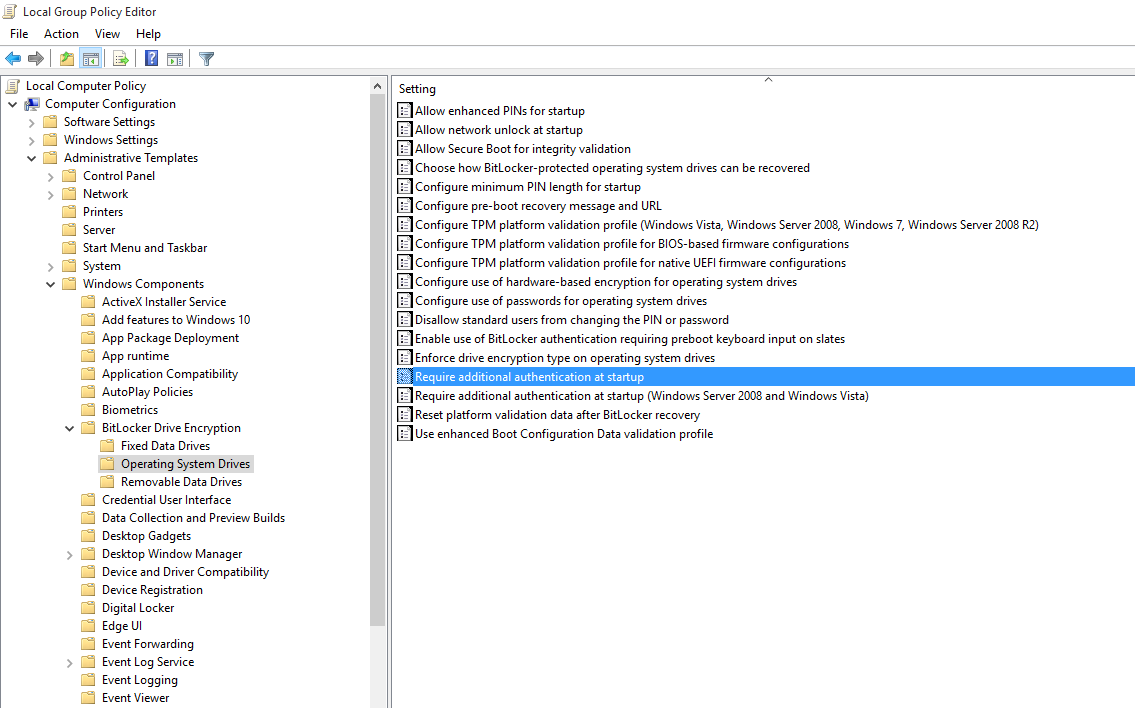Screen dimensions: 1135x708
Task: Expand the Network folder
Action: click(50, 195)
